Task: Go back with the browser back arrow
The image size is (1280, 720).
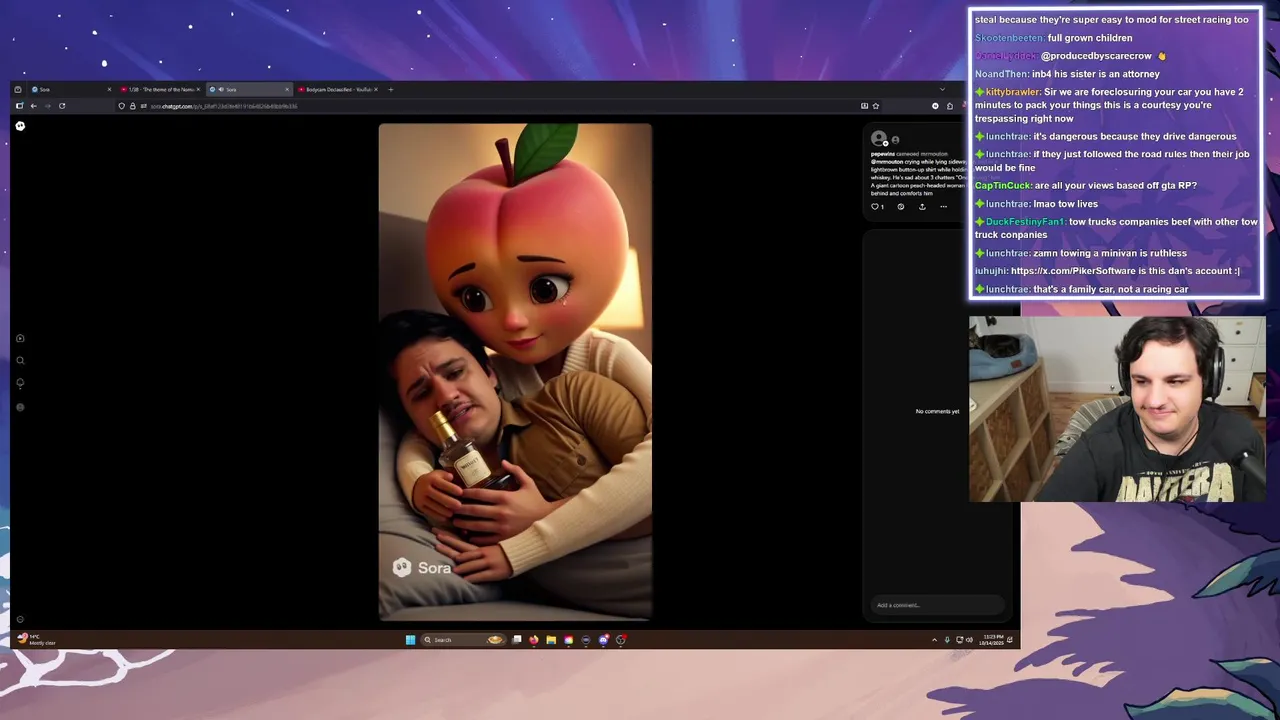Action: (33, 106)
